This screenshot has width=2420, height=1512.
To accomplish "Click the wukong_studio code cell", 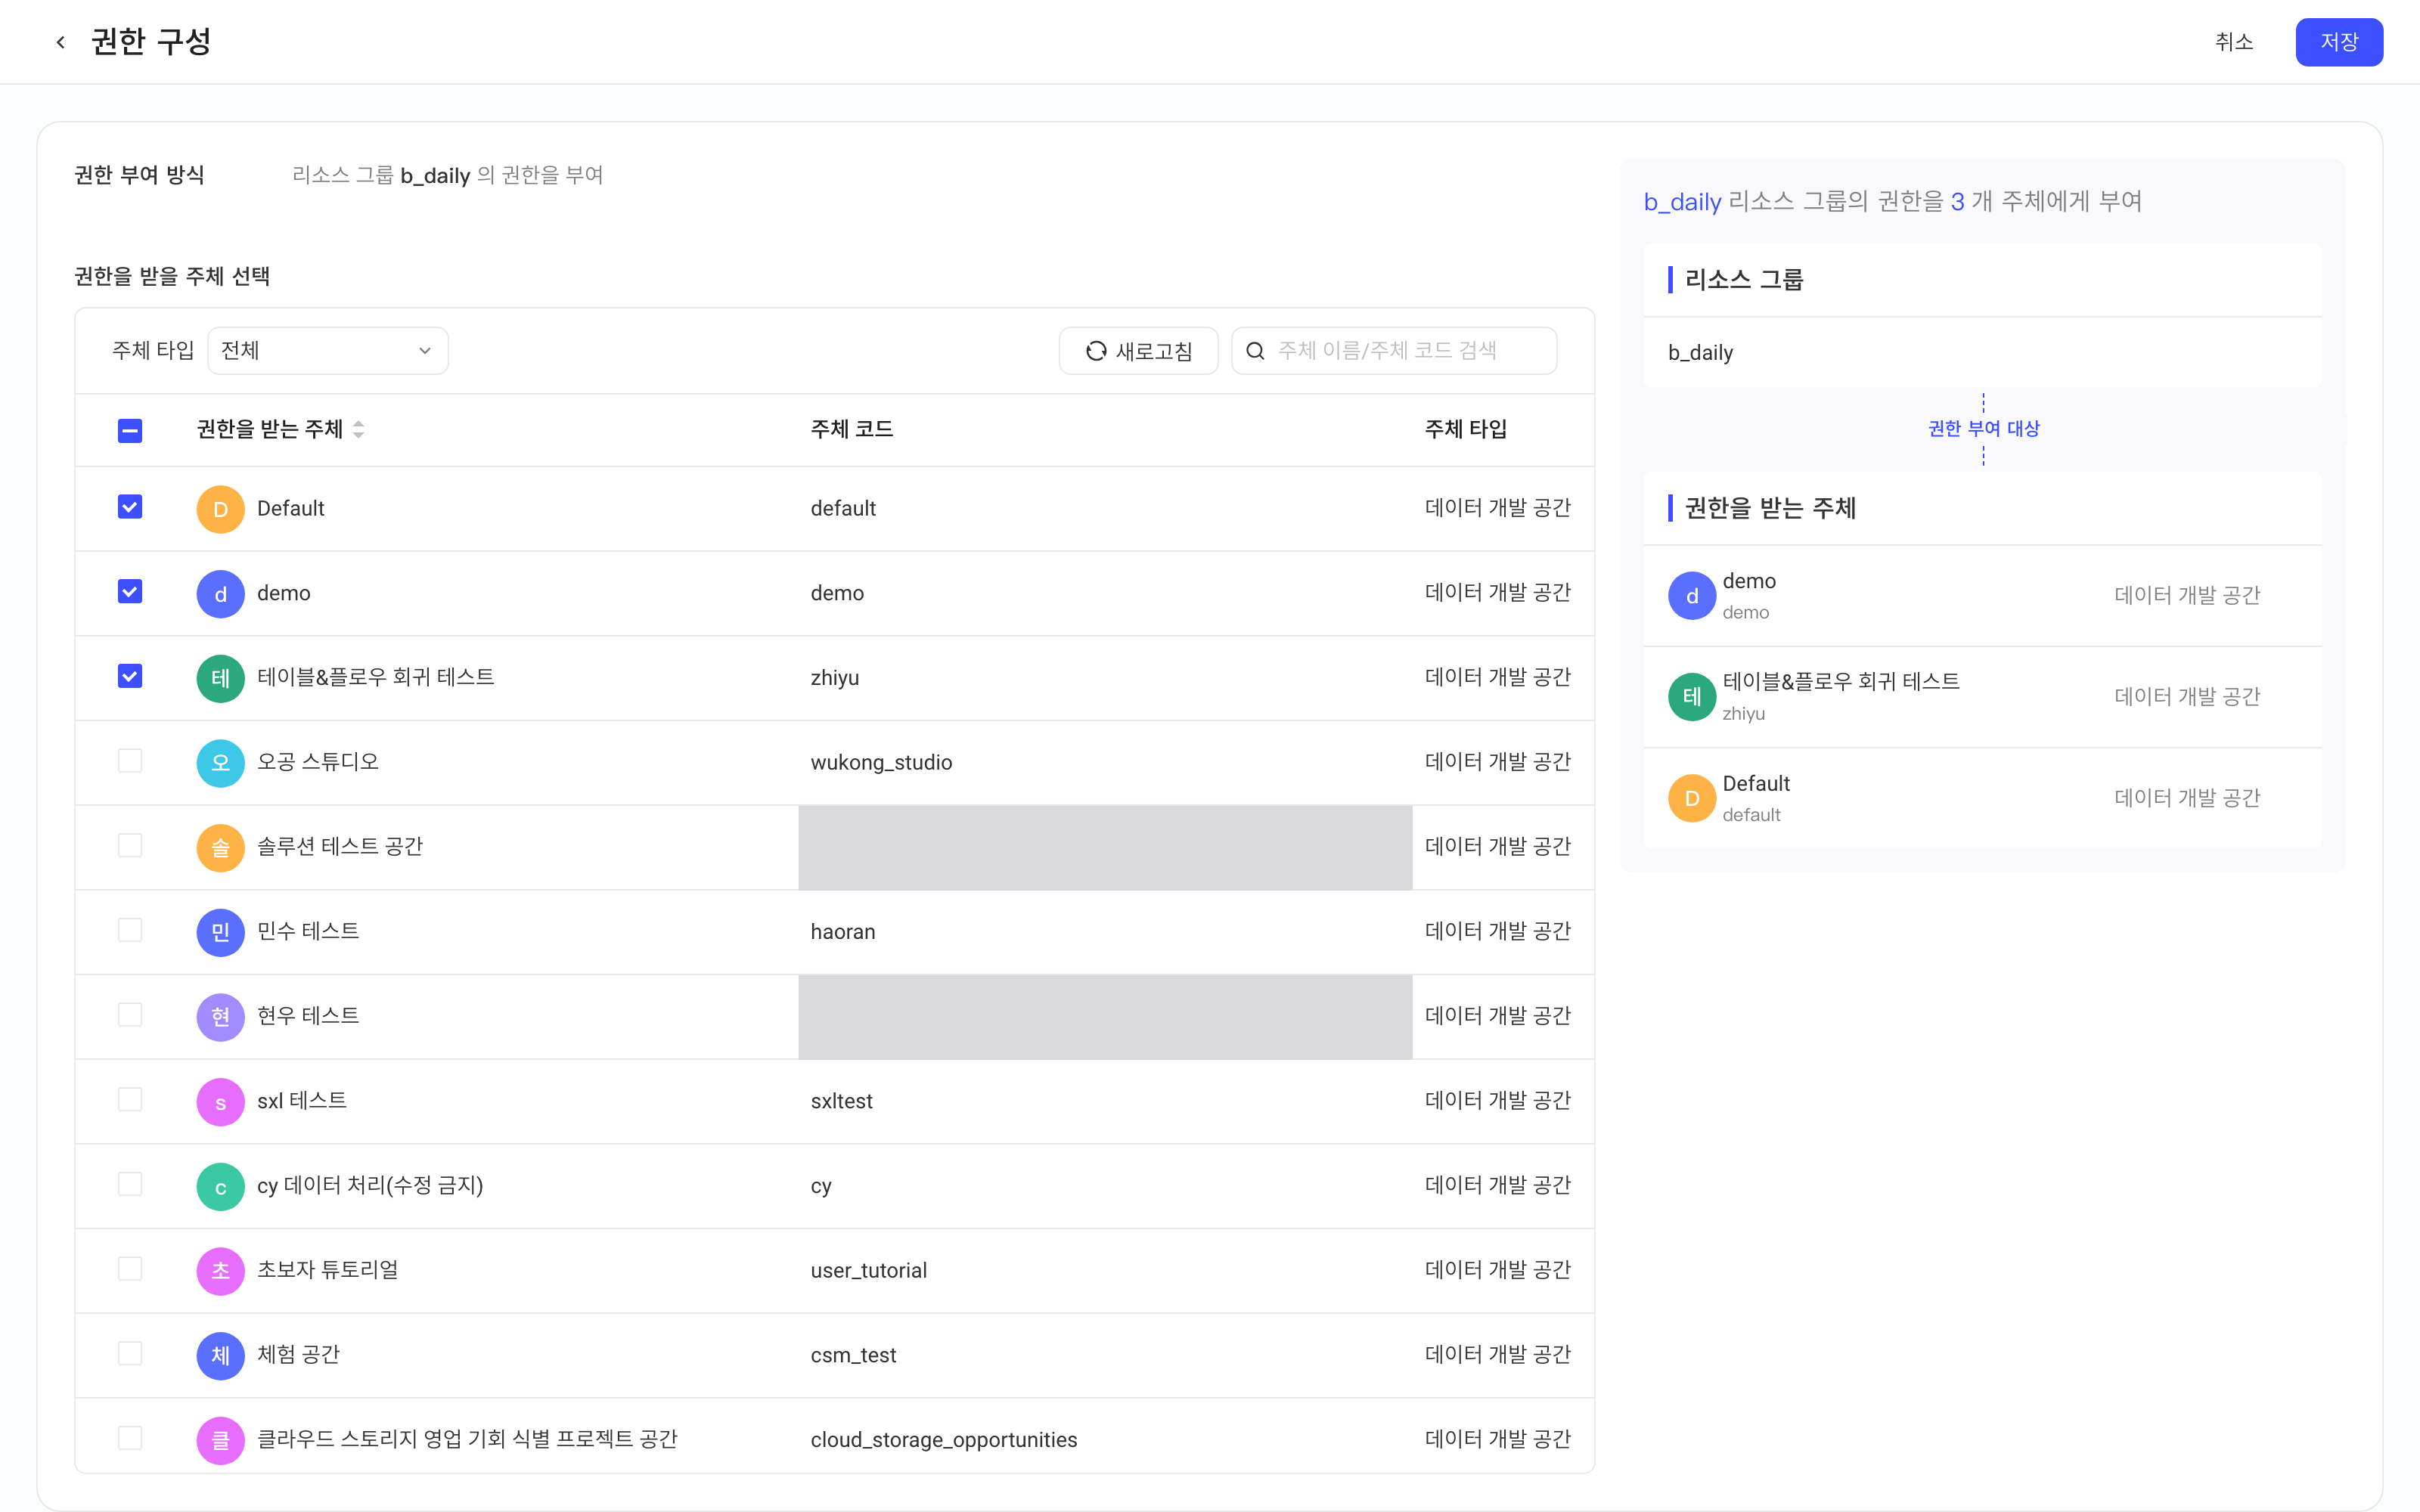I will point(881,763).
